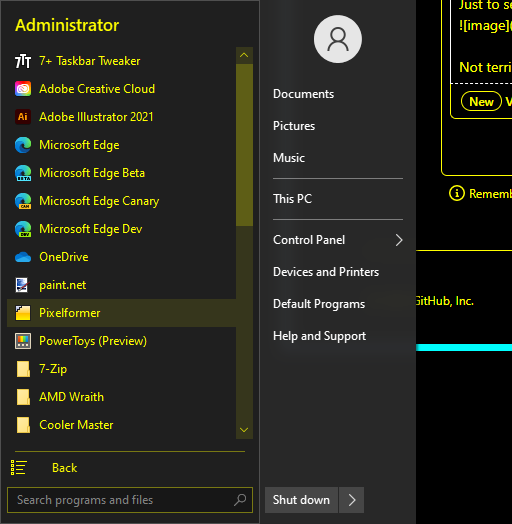Screen dimensions: 512x524
Task: Click the Pixelformer icon
Action: tap(23, 313)
